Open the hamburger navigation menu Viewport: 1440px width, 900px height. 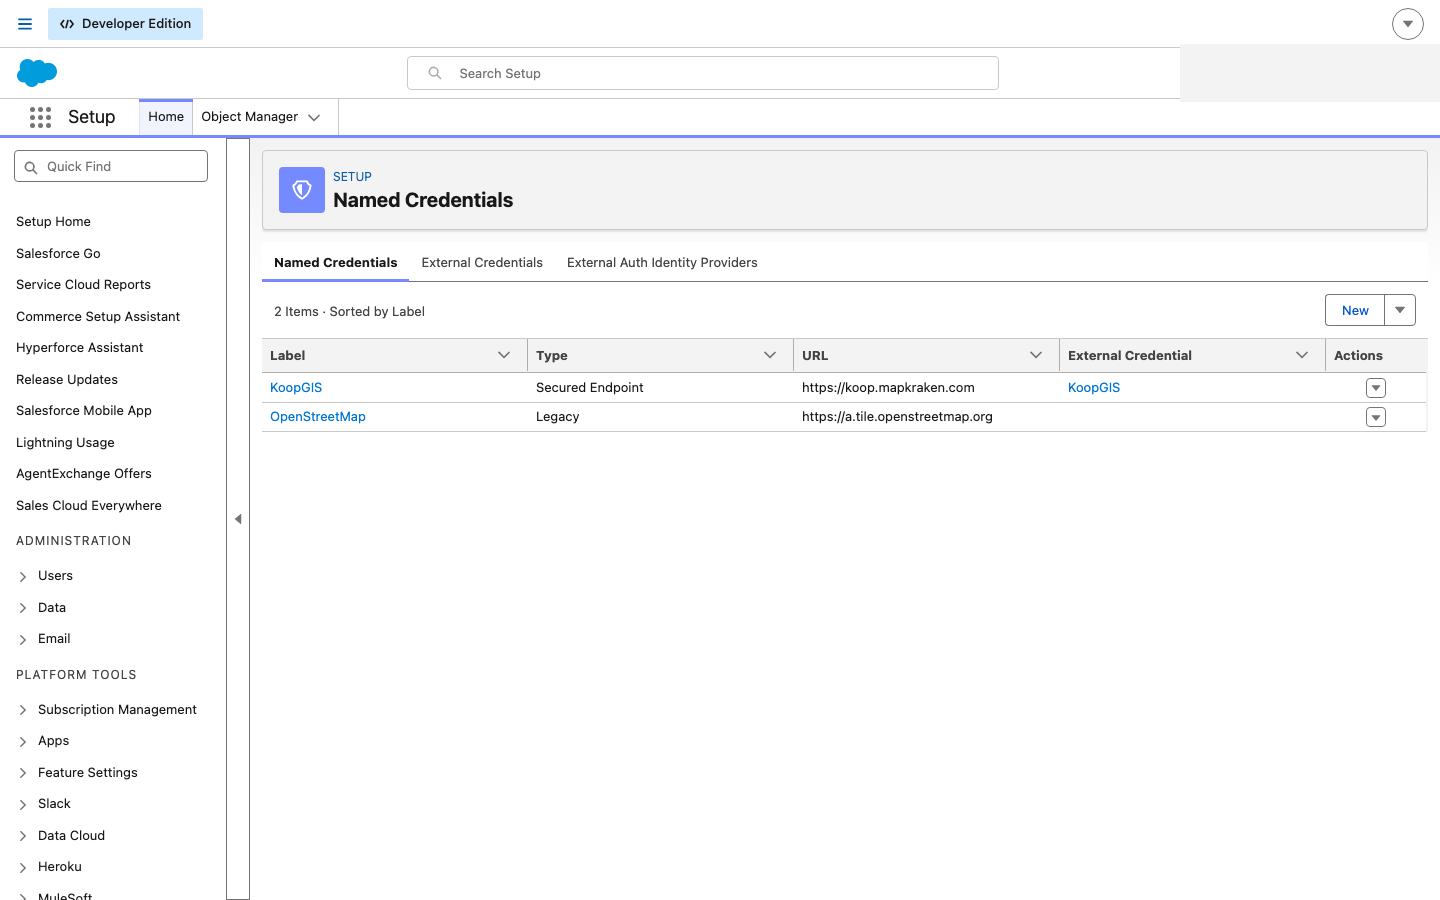click(25, 24)
